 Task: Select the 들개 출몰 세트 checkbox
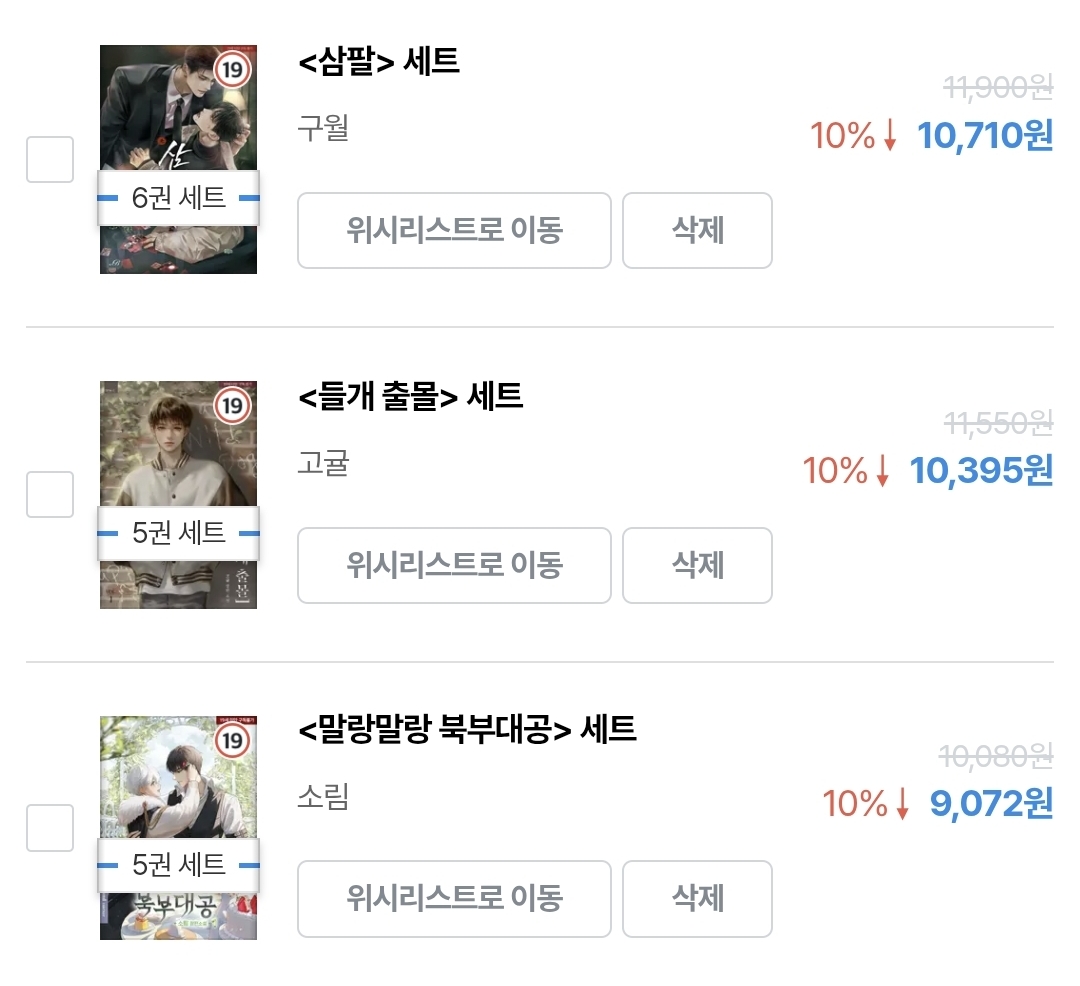(50, 494)
